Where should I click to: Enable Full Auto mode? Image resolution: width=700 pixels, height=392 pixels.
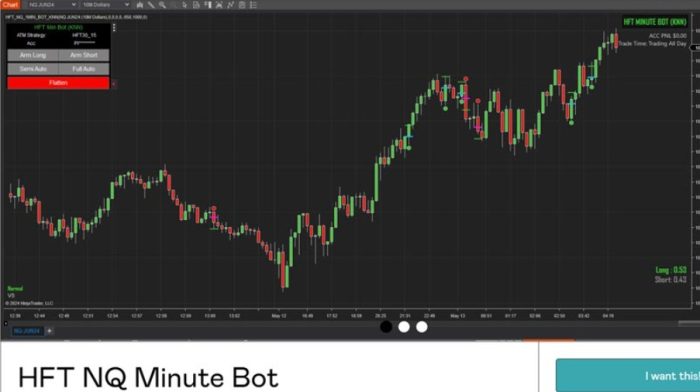click(84, 69)
